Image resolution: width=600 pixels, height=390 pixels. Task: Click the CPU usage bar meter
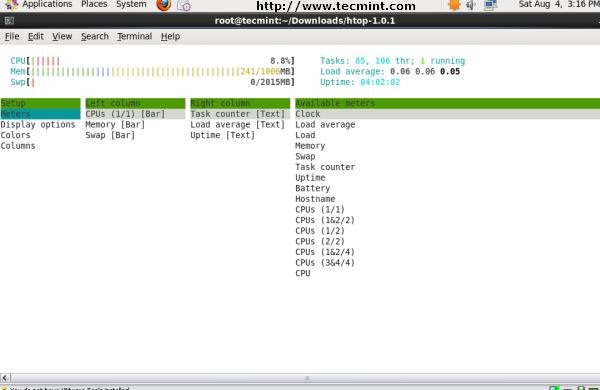[x=152, y=61]
